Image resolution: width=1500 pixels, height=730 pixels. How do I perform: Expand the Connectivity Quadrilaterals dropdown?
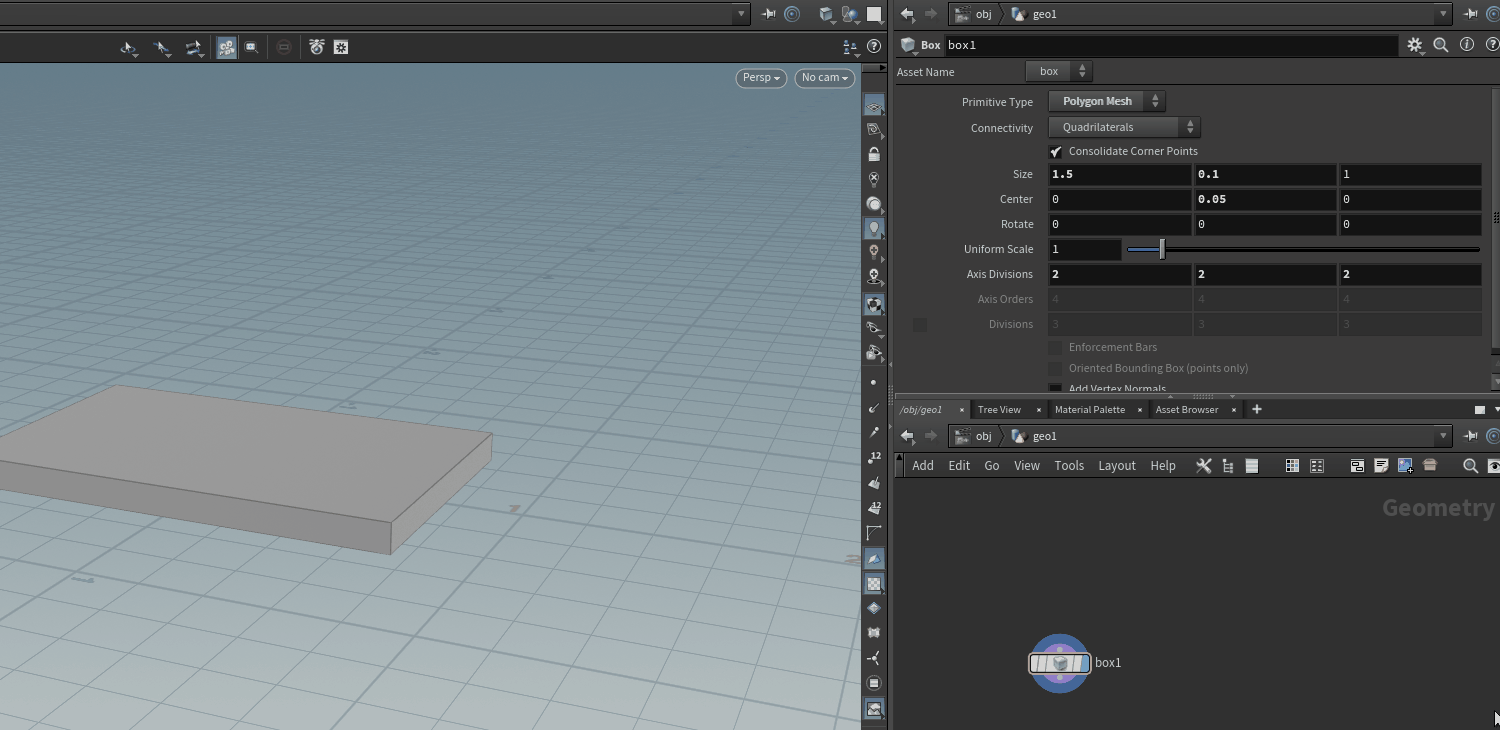coord(1124,128)
